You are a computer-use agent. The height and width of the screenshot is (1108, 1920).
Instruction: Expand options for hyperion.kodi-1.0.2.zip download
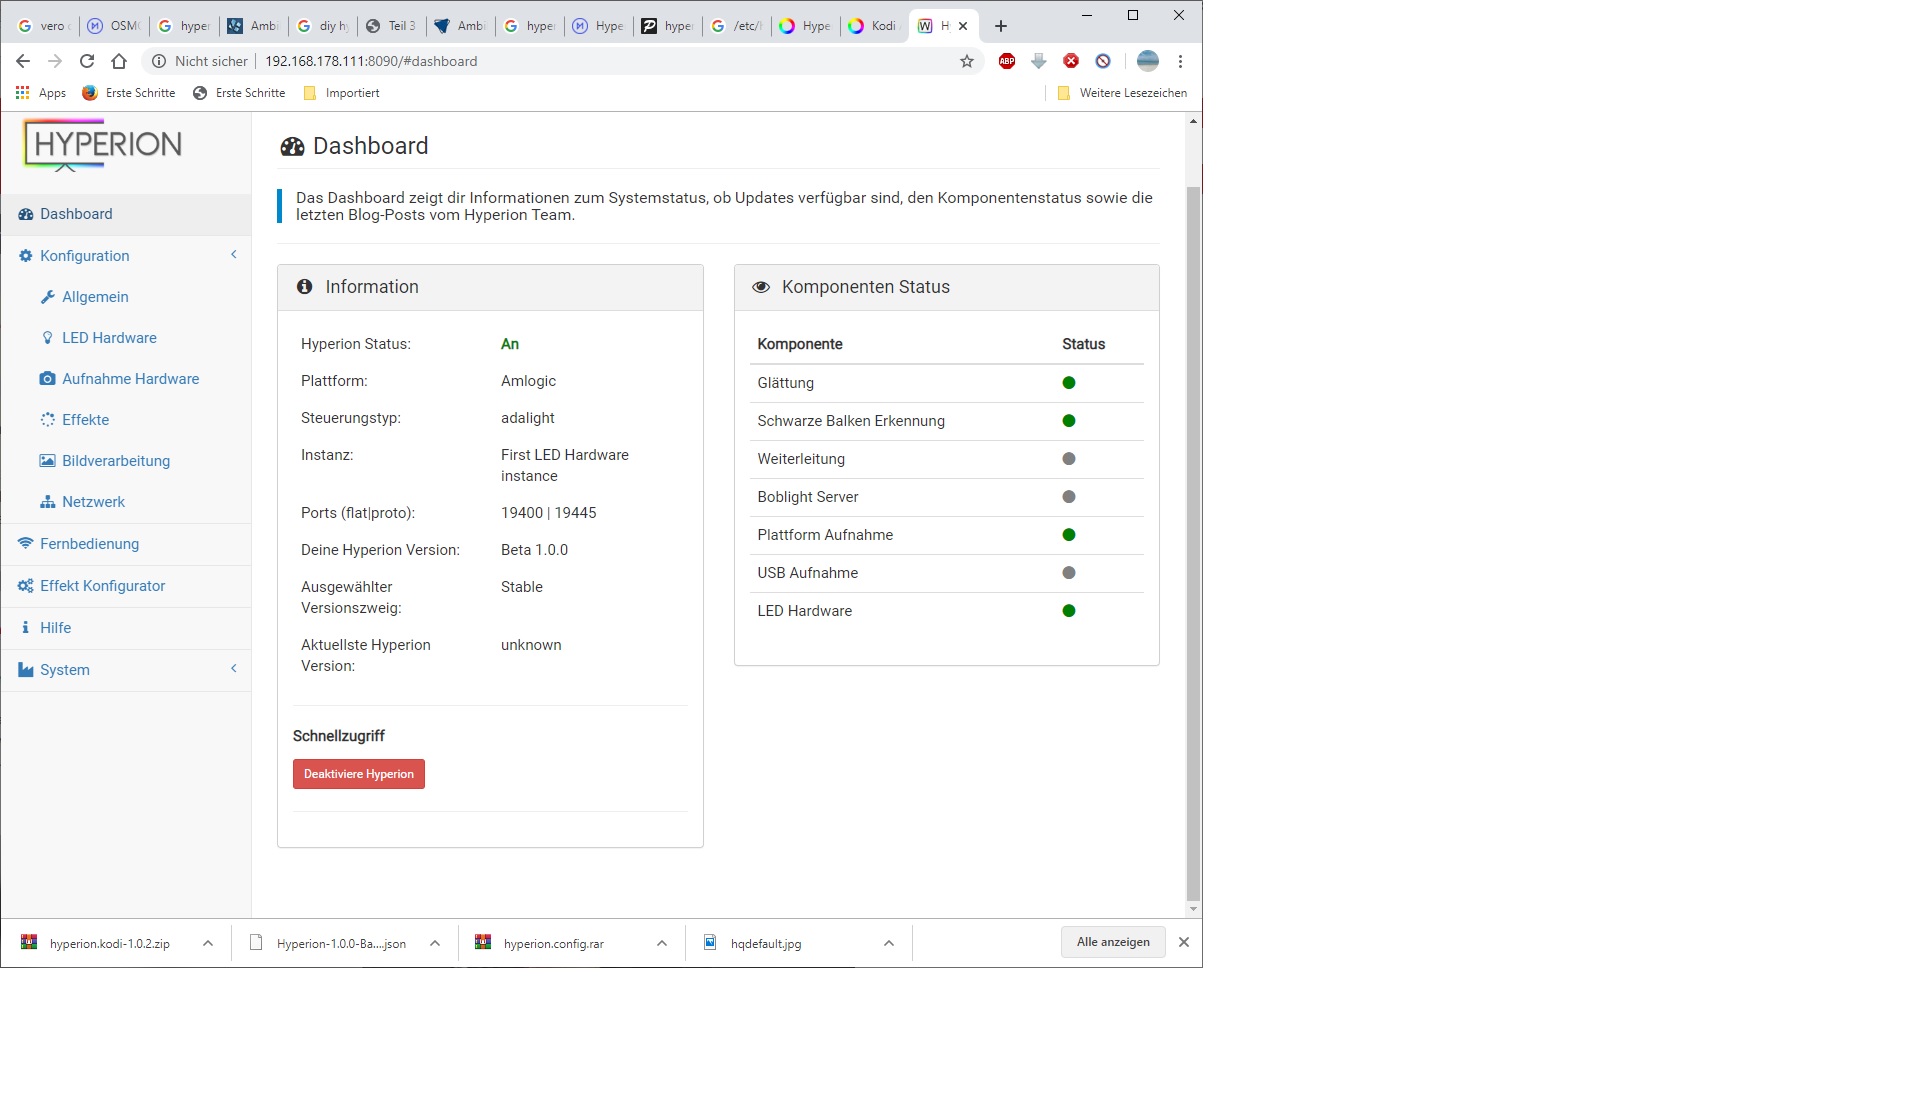[x=208, y=943]
